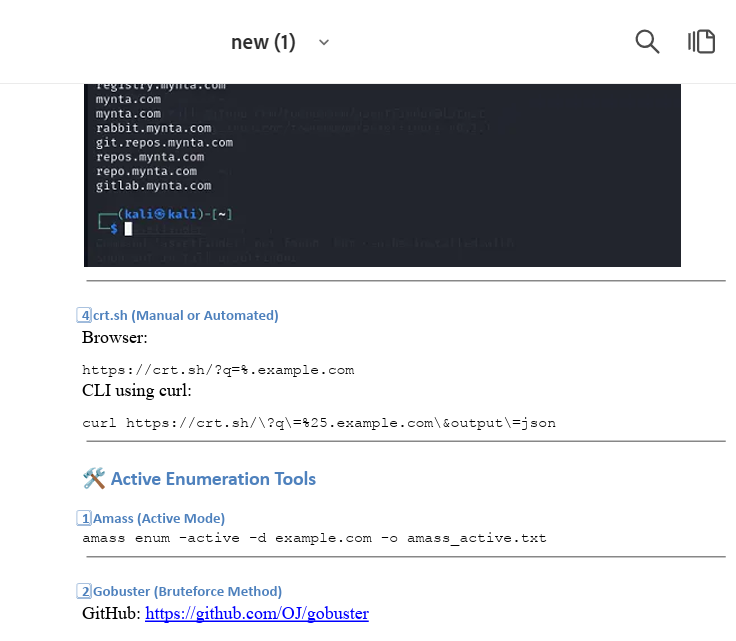Click the number 1 icon before Amass
736x641 pixels.
click(x=85, y=518)
